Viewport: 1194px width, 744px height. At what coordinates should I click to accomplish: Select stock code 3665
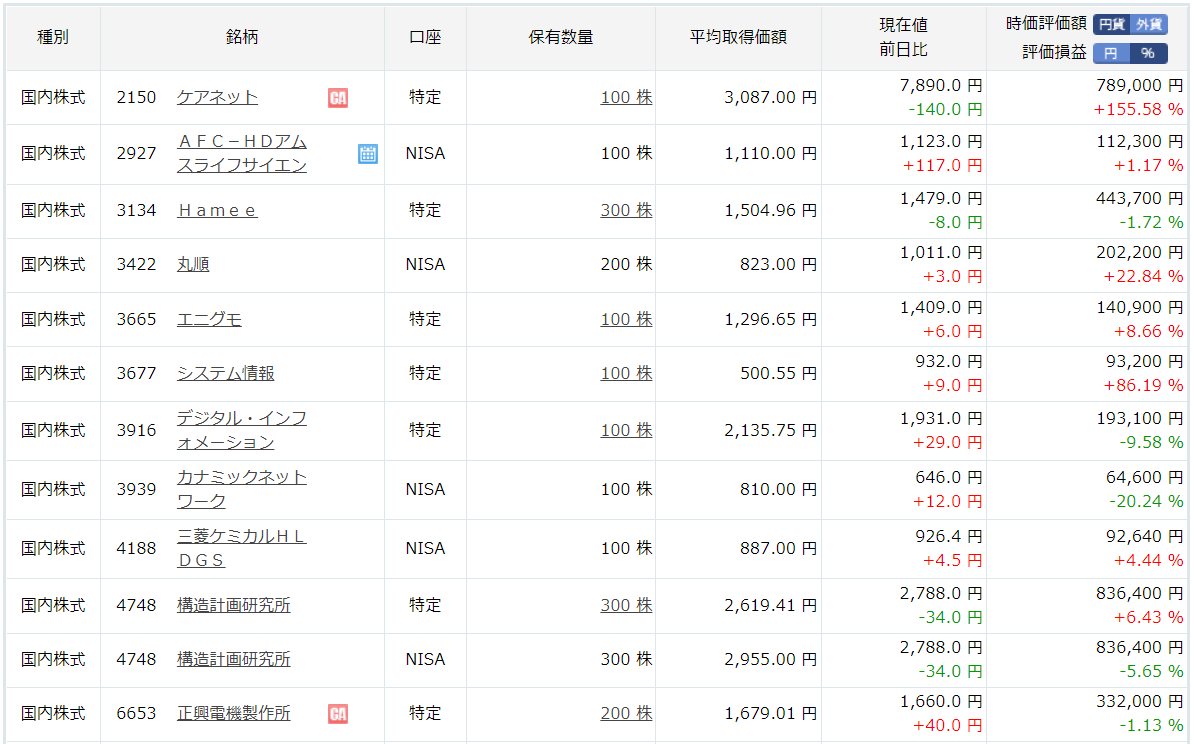click(x=136, y=319)
